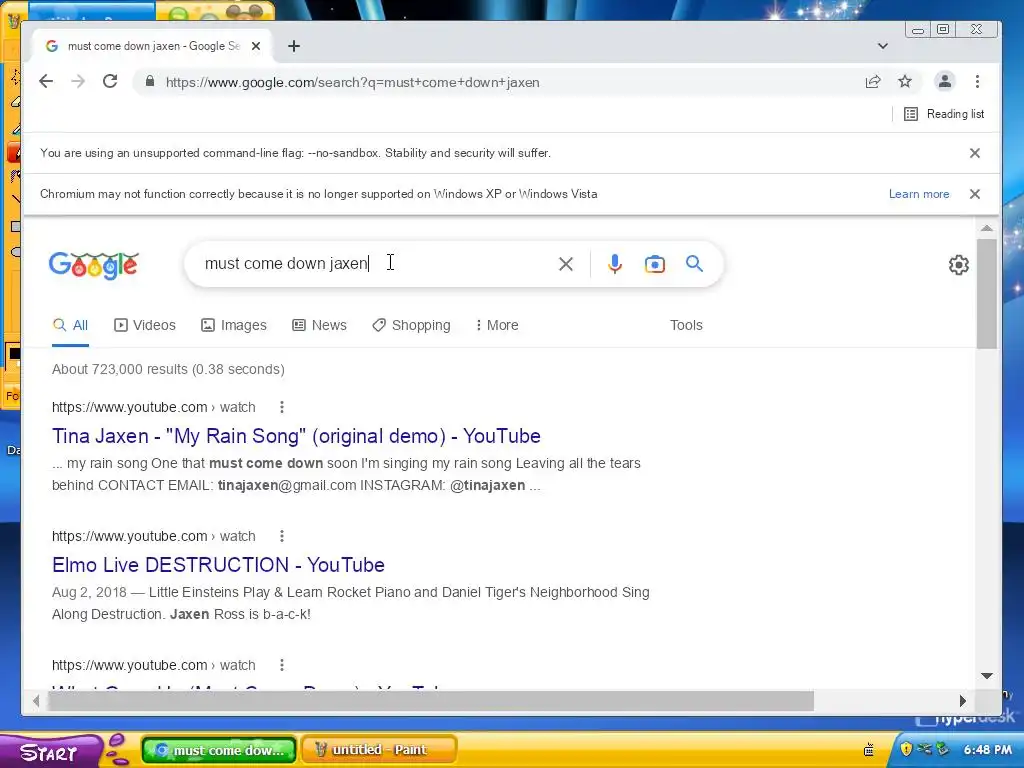
Task: Reload the current page
Action: [110, 82]
